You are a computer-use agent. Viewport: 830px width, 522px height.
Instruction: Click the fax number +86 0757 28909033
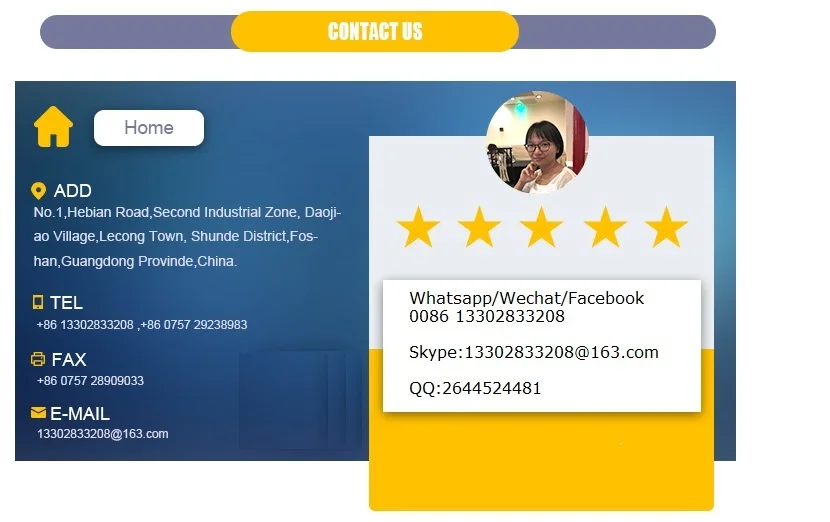click(x=91, y=381)
